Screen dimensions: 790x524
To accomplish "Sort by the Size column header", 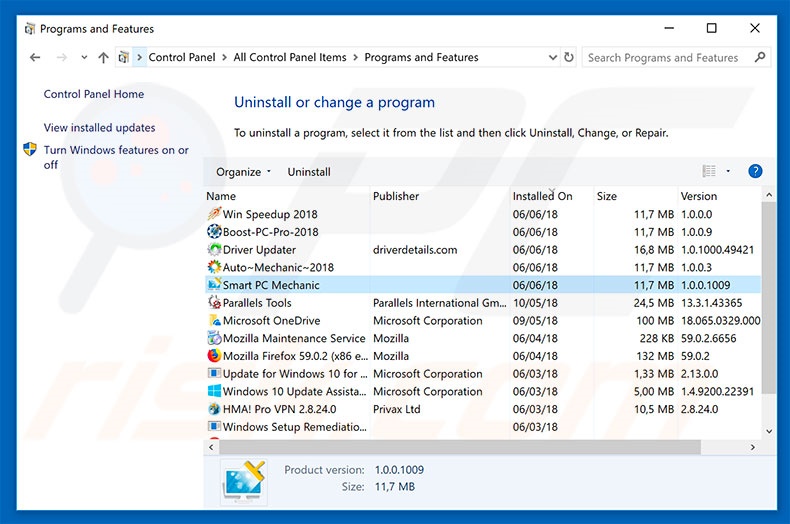I will tap(636, 196).
